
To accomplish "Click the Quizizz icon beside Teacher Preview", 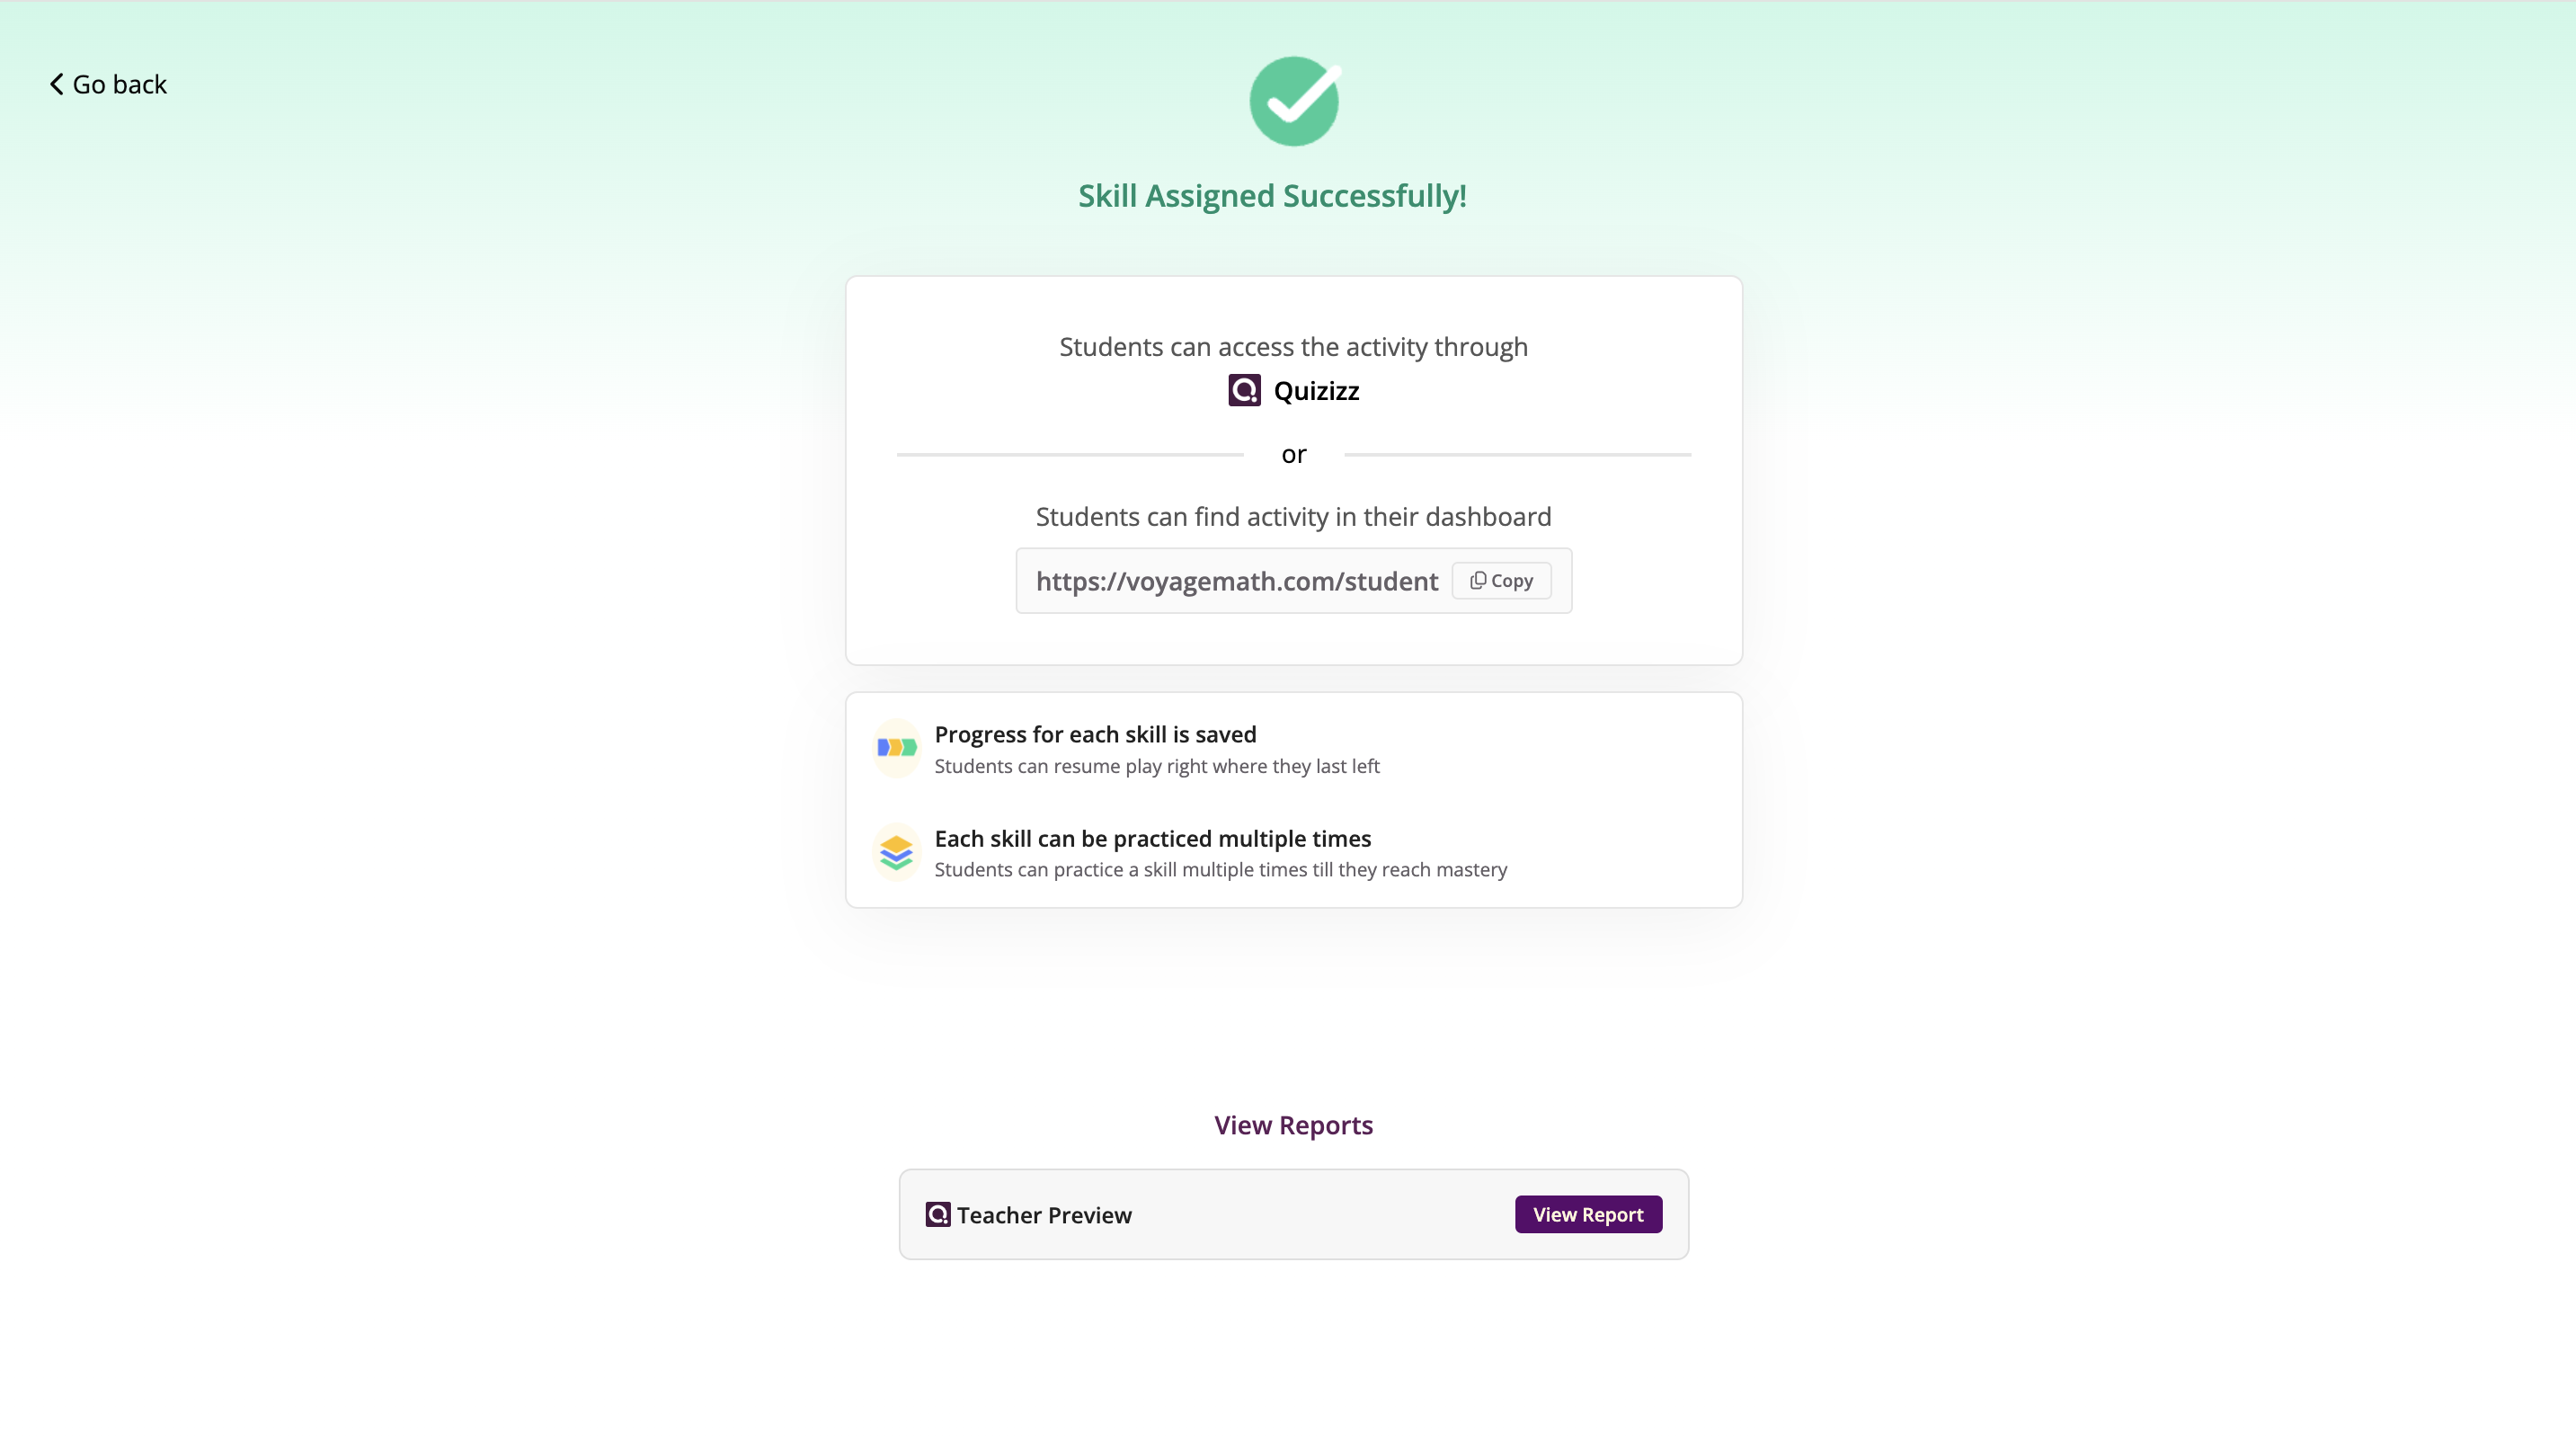I will click(938, 1214).
